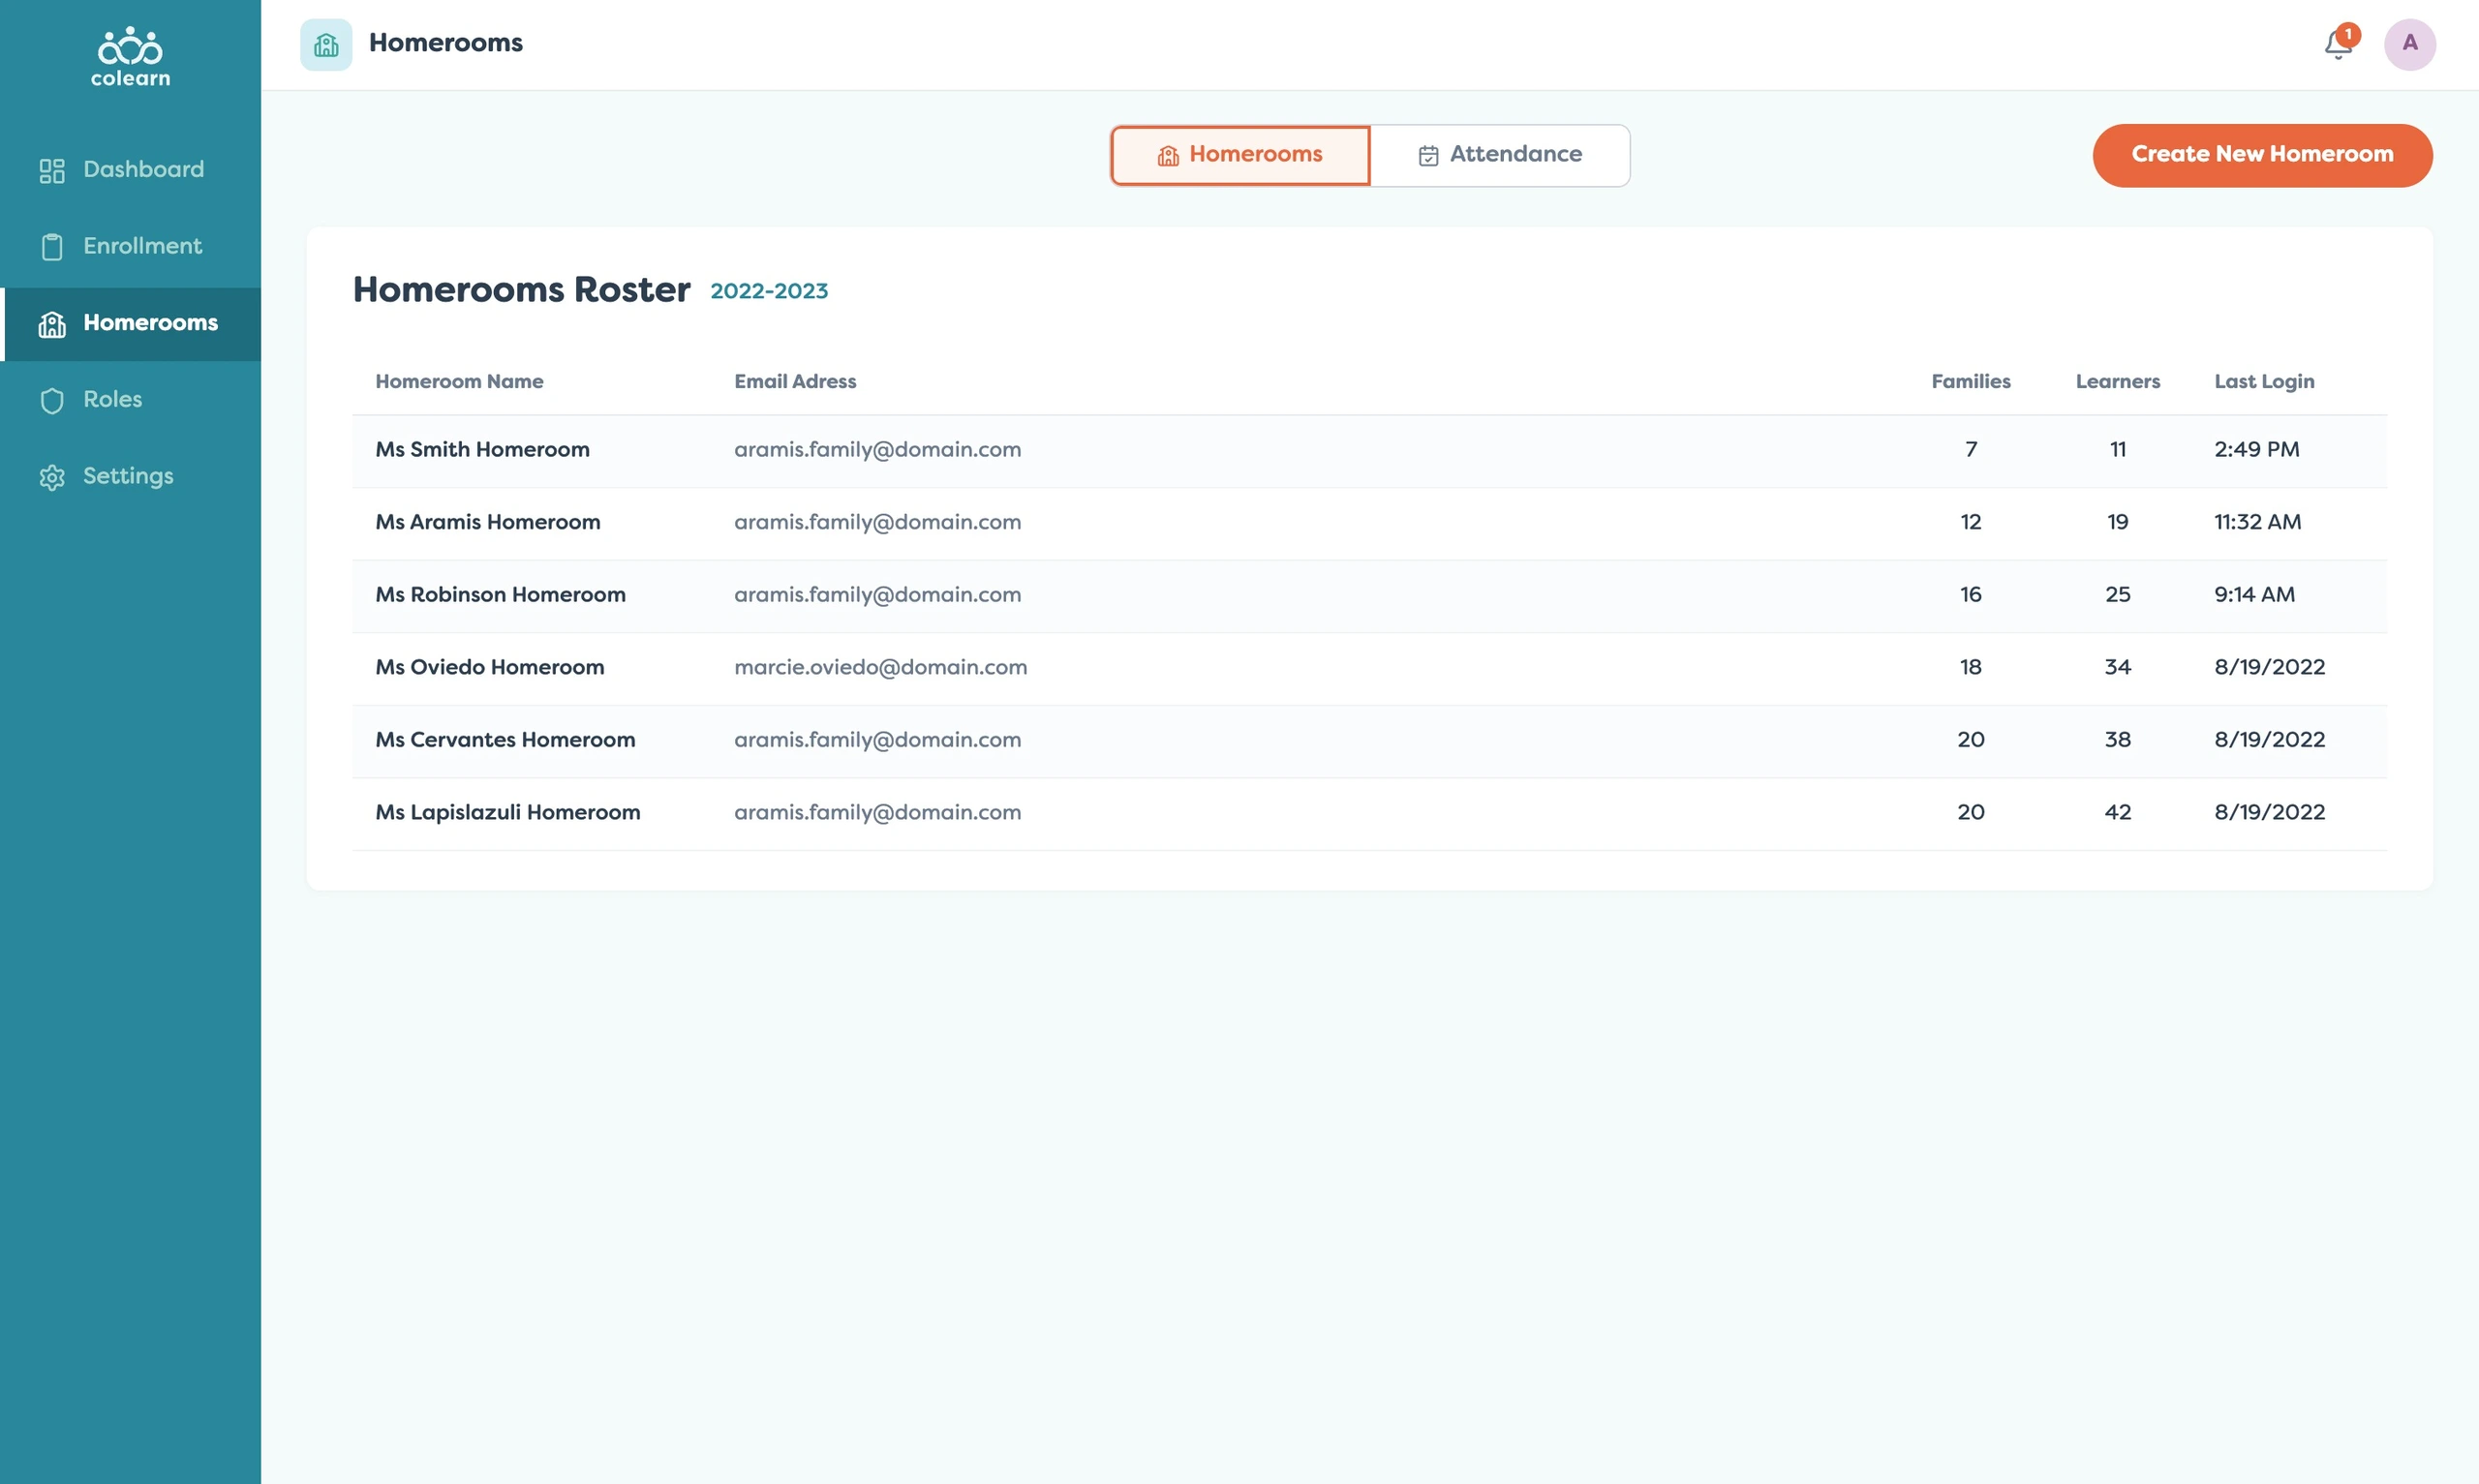Viewport: 2479px width, 1484px height.
Task: Click learners count 38
Action: tap(2117, 739)
